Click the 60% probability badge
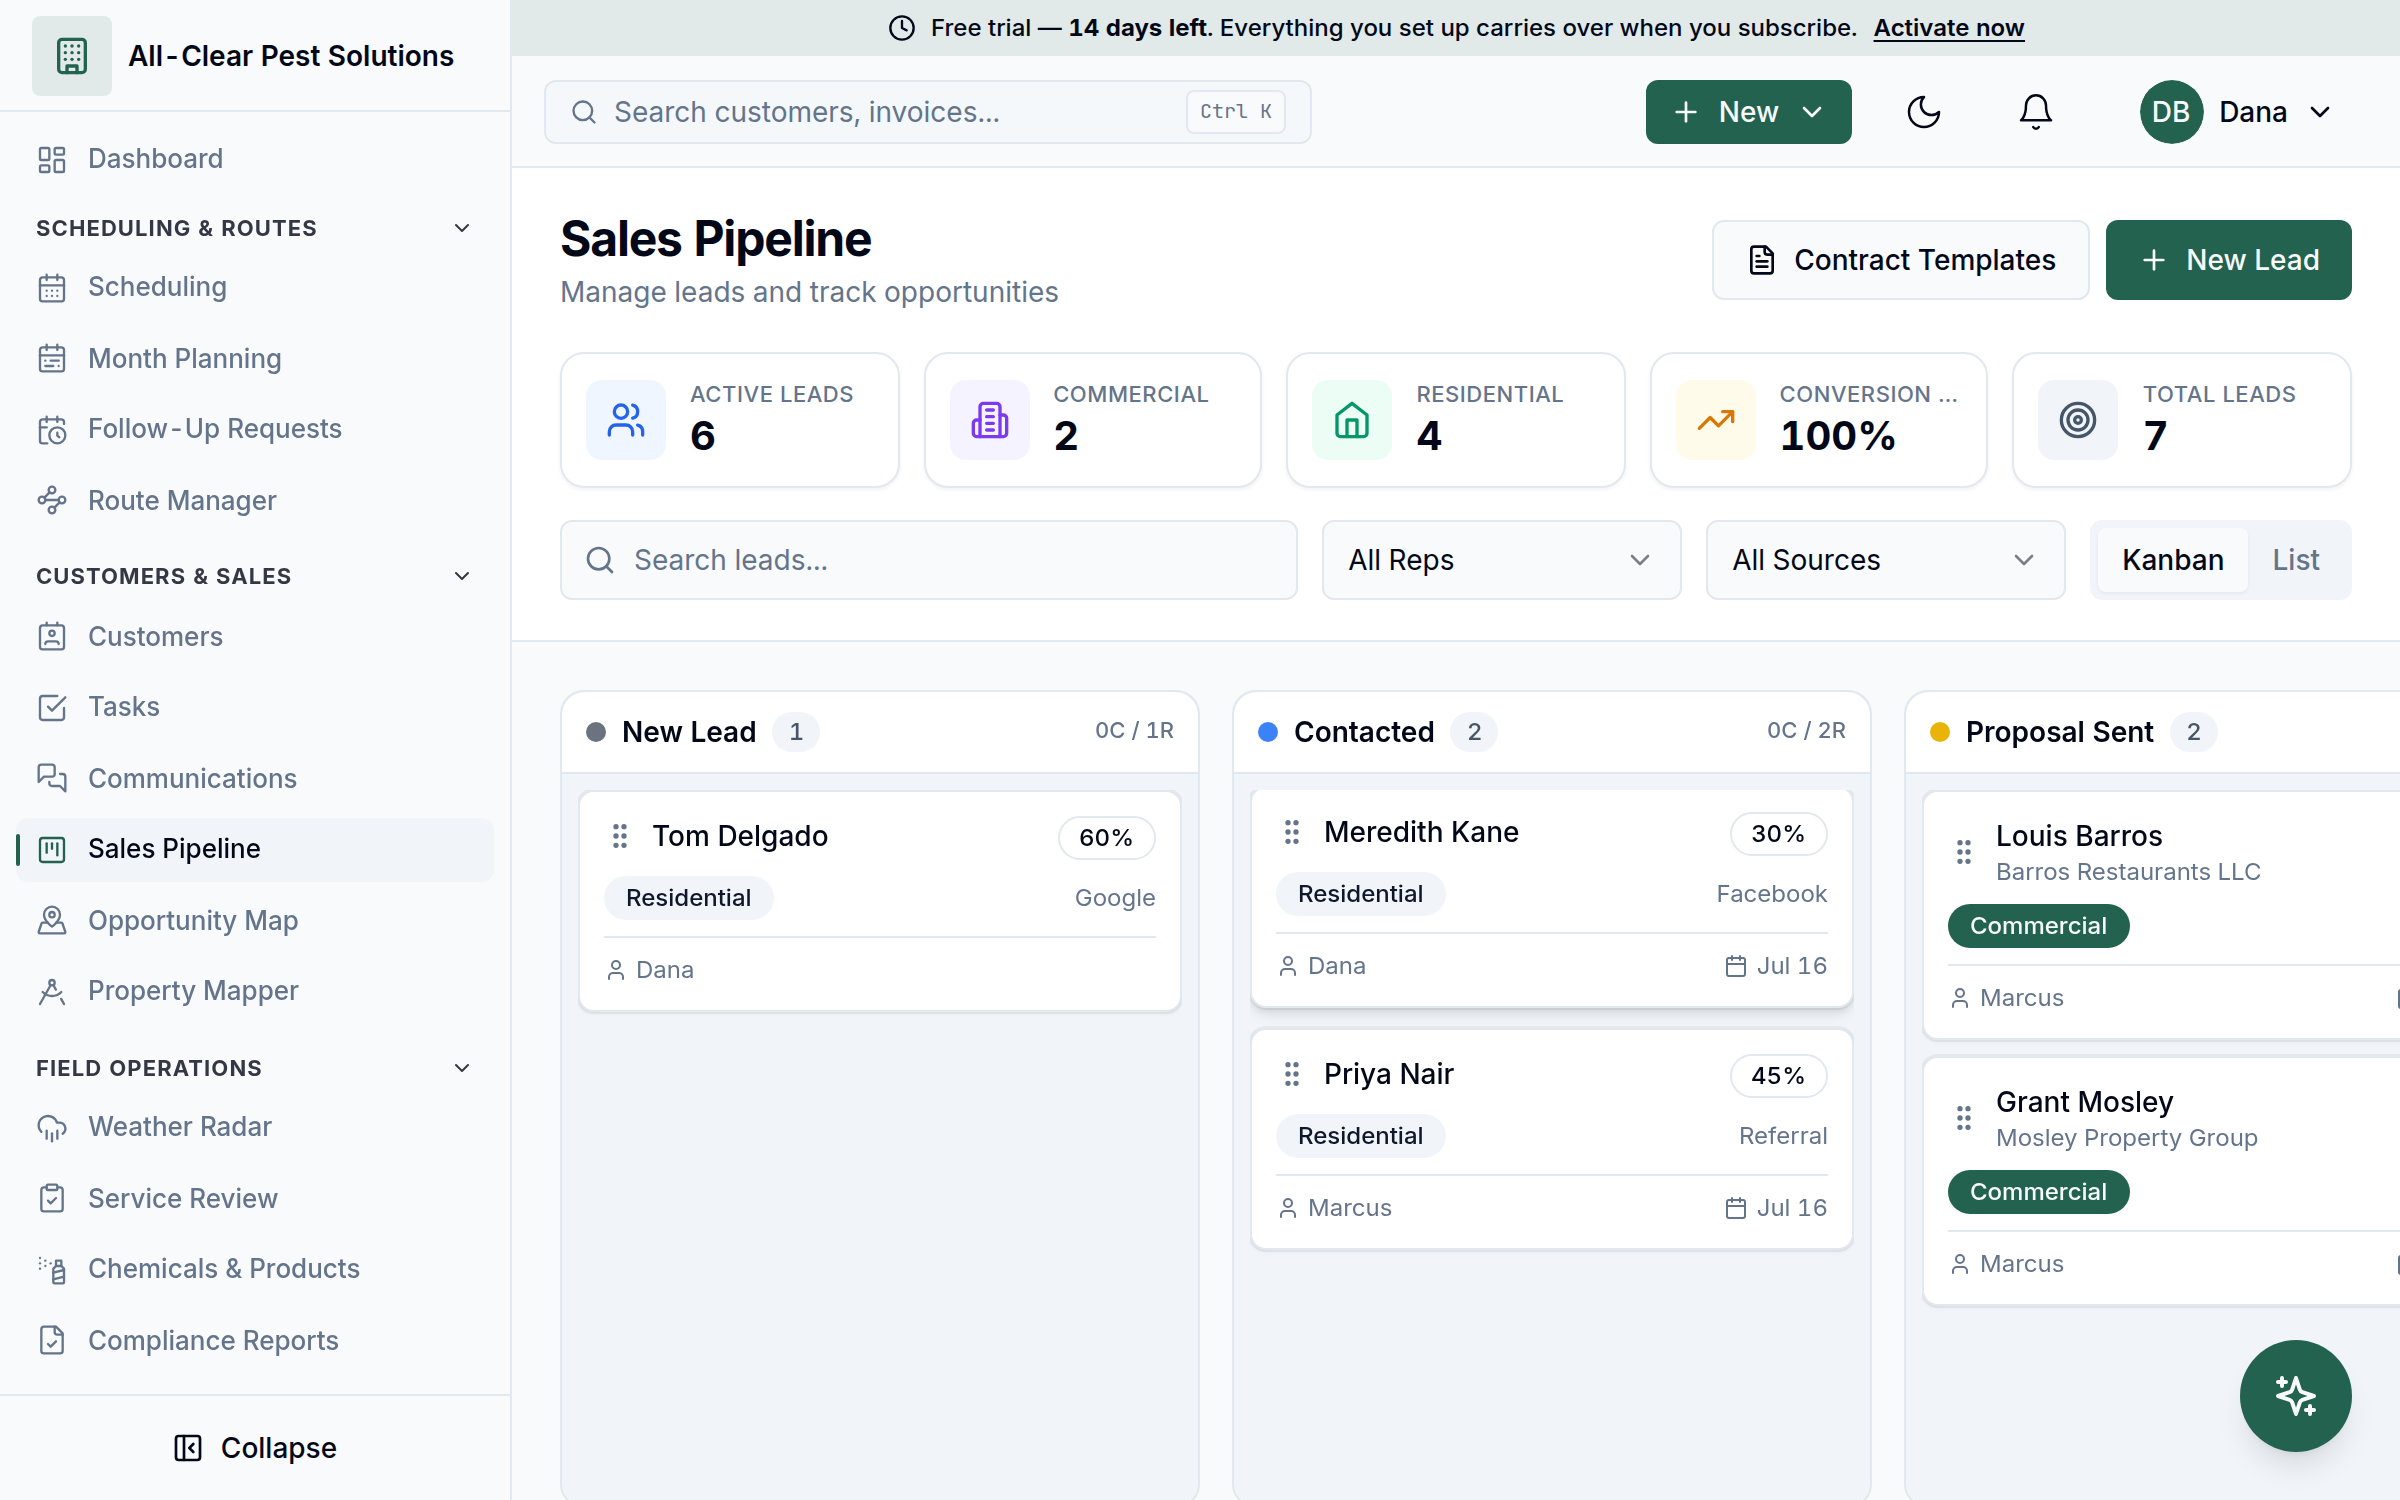 [x=1106, y=838]
